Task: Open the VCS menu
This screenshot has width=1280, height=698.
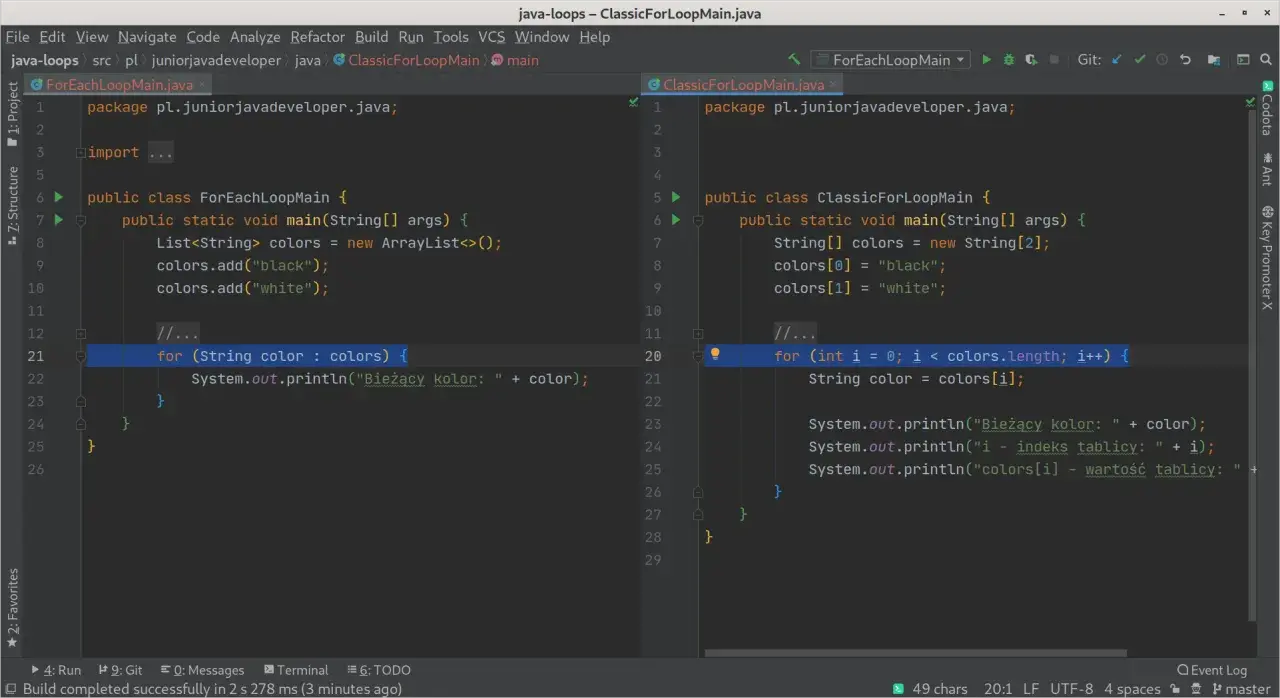Action: [x=491, y=37]
